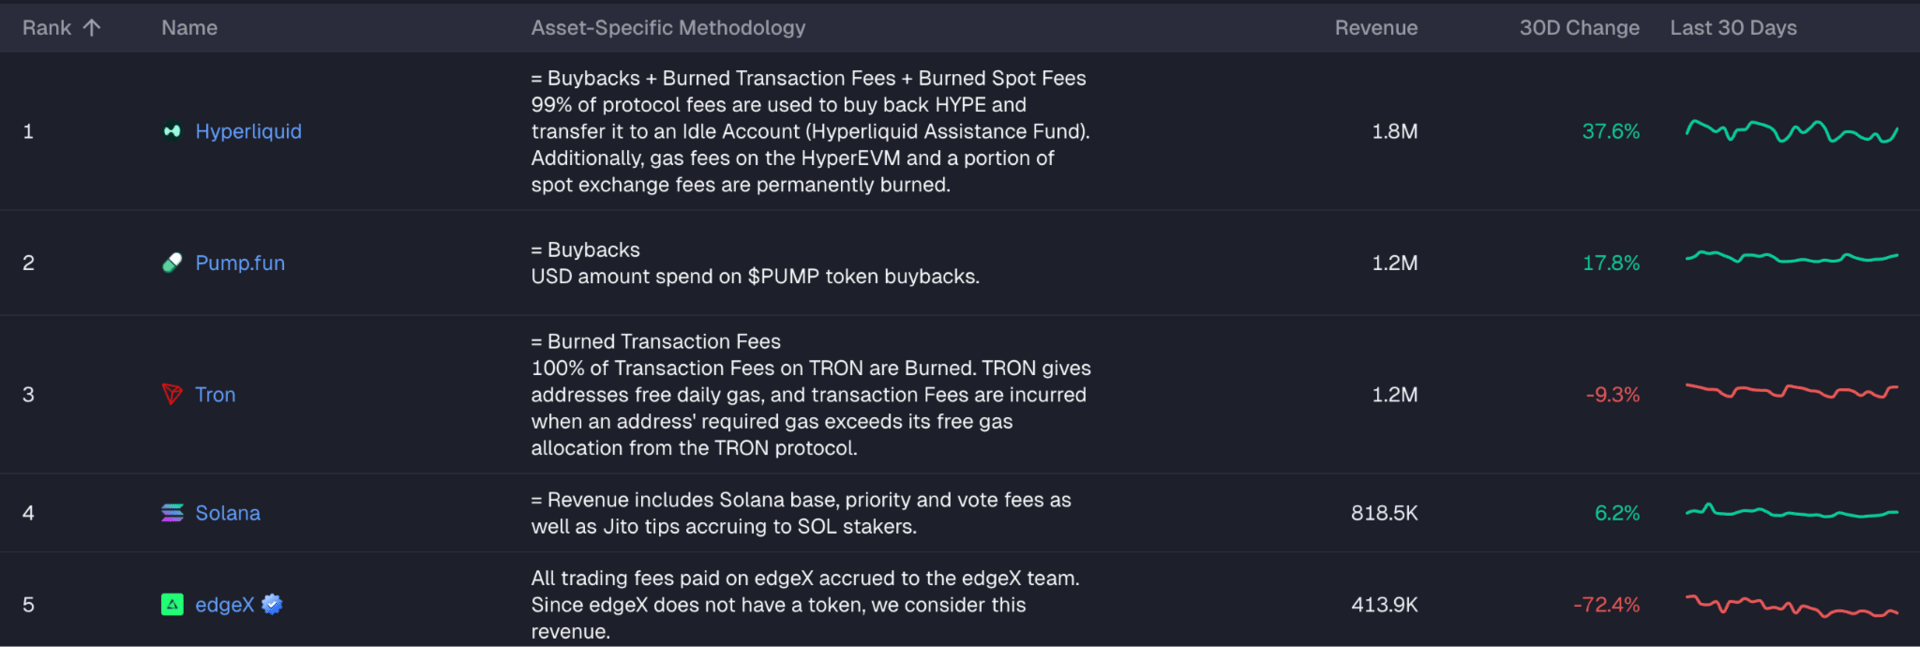Image resolution: width=1920 pixels, height=647 pixels.
Task: Click edgeX's -72.4% change value
Action: [x=1606, y=604]
